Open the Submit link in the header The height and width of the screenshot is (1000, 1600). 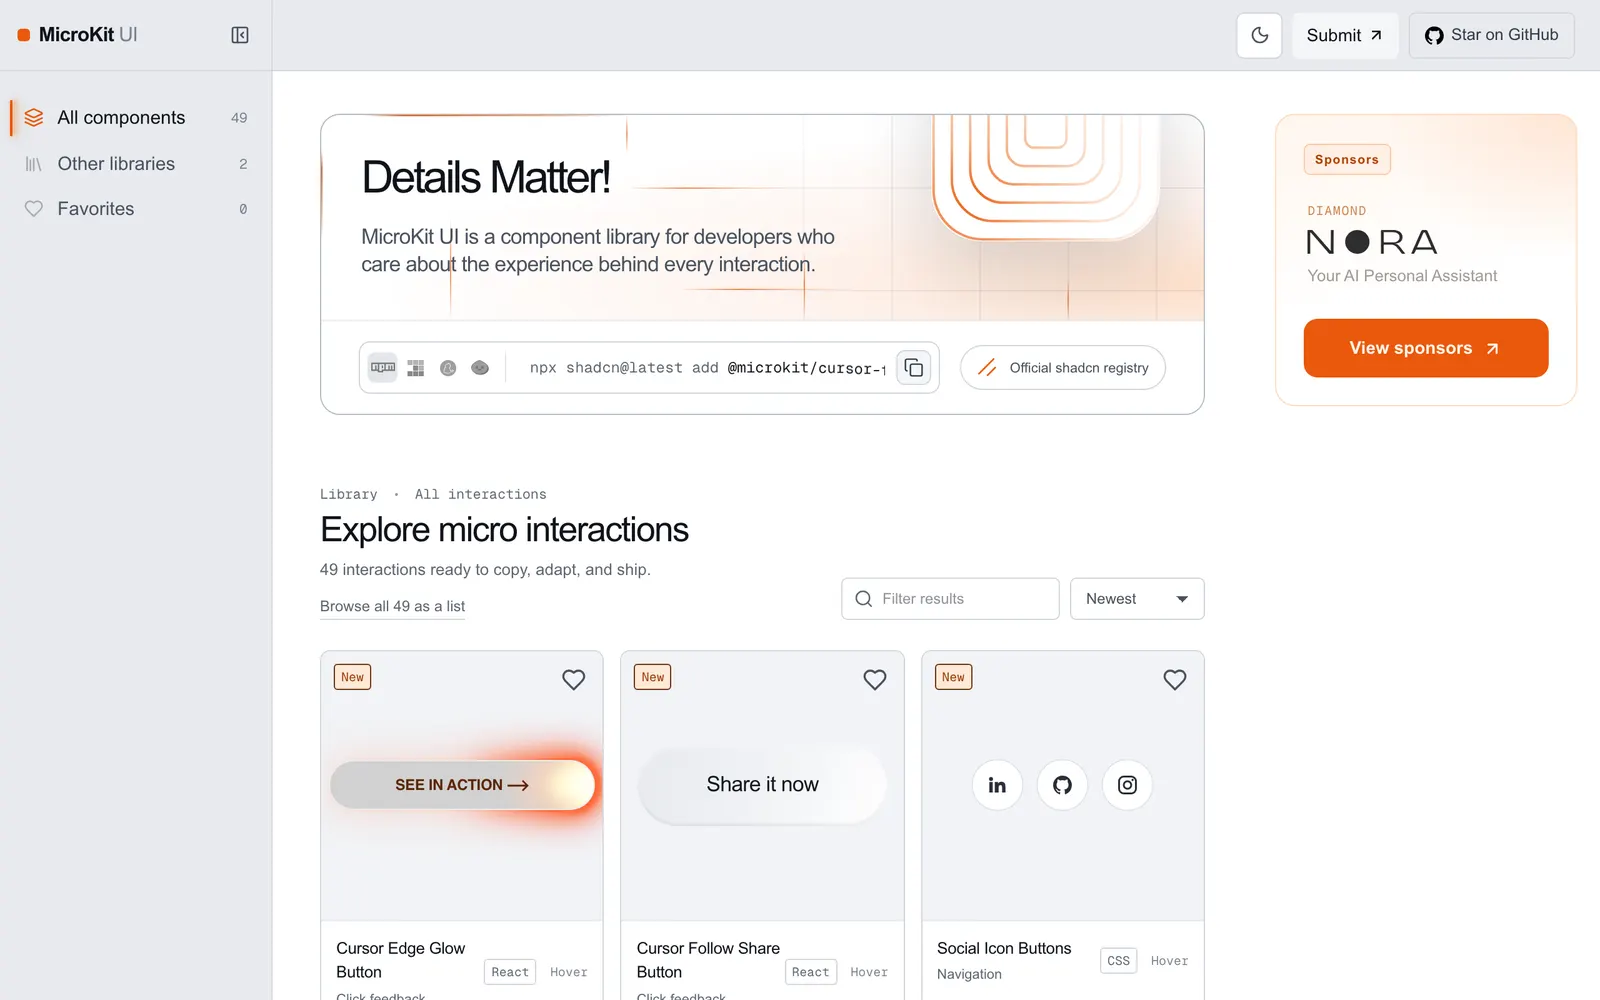tap(1345, 35)
